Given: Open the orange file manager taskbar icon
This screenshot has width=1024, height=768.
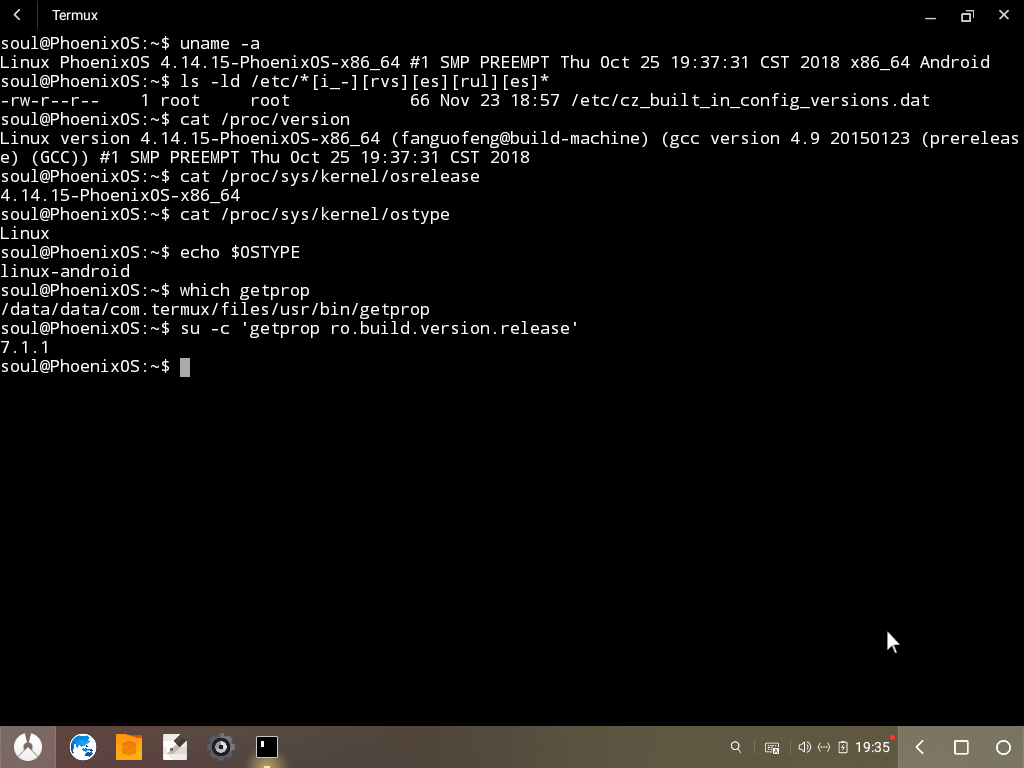Looking at the screenshot, I should tap(129, 746).
